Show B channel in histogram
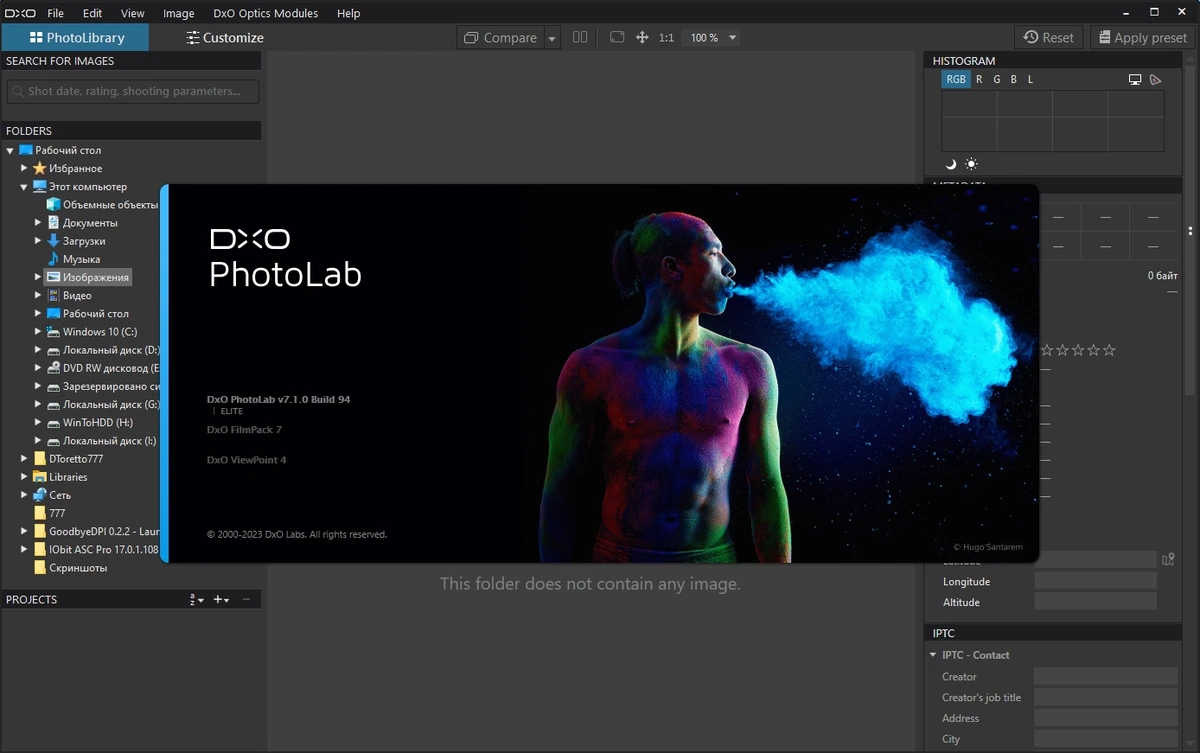The image size is (1200, 753). [x=1013, y=79]
